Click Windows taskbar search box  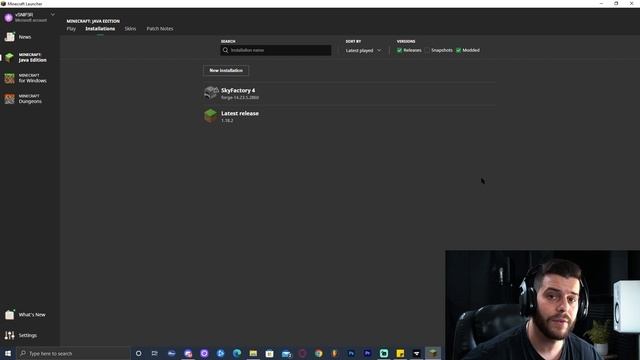pos(73,353)
